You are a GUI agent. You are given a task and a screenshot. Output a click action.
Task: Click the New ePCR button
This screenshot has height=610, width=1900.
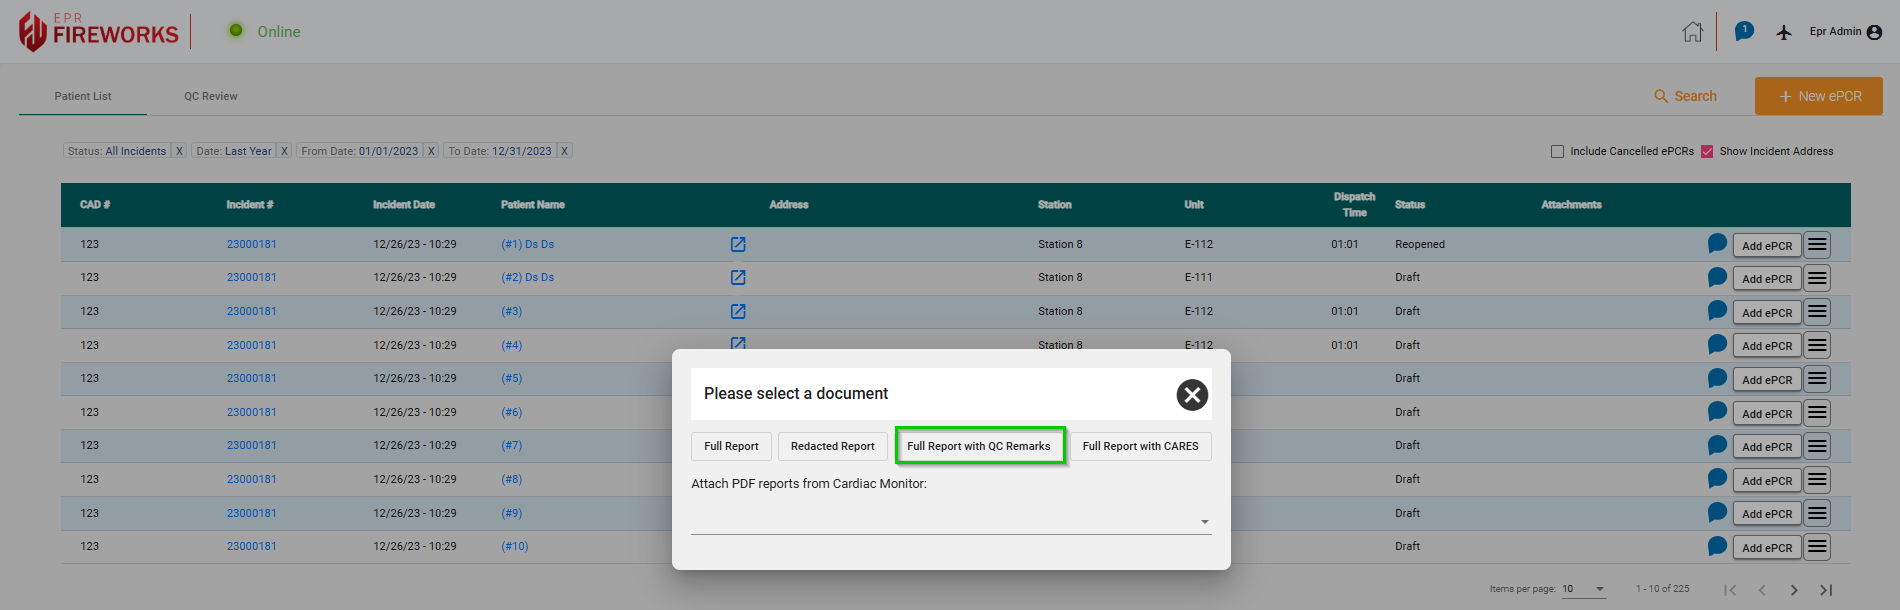pos(1818,97)
